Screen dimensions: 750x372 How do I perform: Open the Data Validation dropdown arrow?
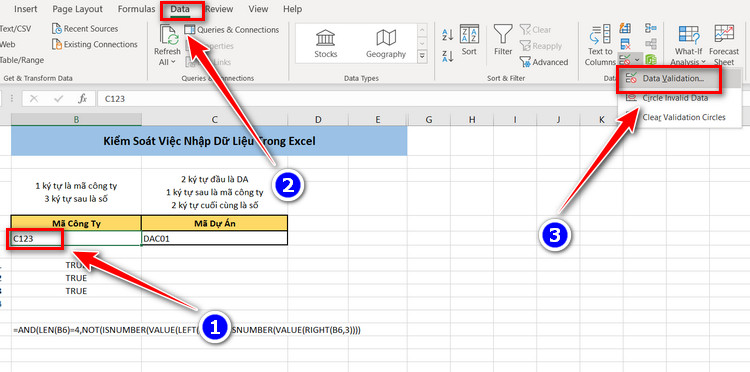pyautogui.click(x=637, y=60)
